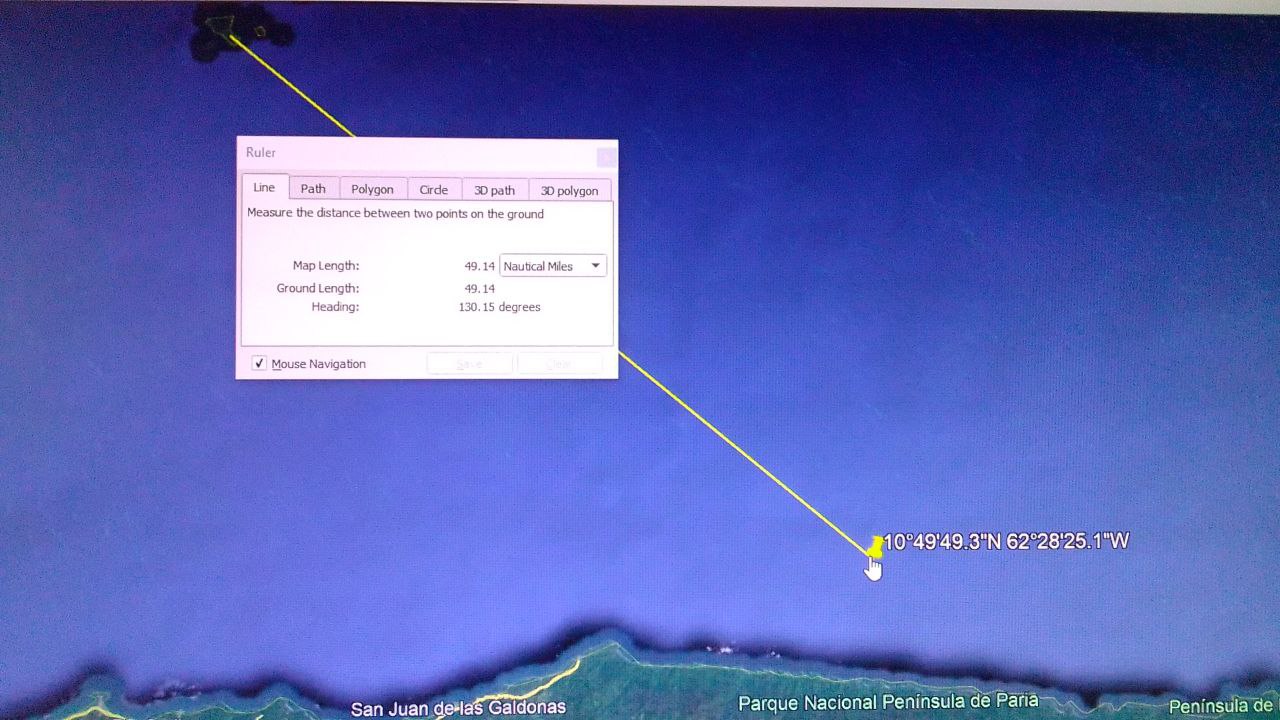Viewport: 1280px width, 720px height.
Task: Uncheck the Mouse Navigation checkbox
Action: (259, 364)
